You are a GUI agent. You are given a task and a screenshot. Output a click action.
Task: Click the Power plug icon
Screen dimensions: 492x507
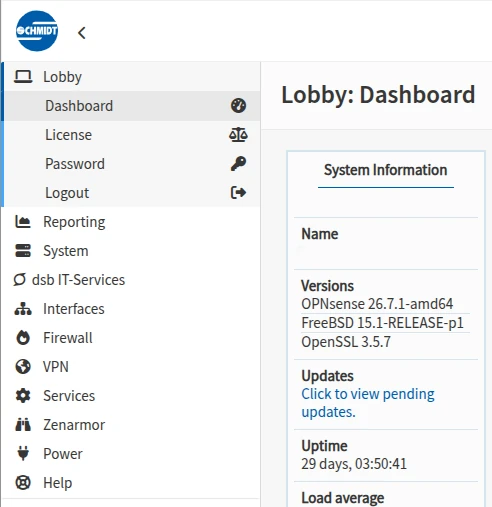coord(23,453)
